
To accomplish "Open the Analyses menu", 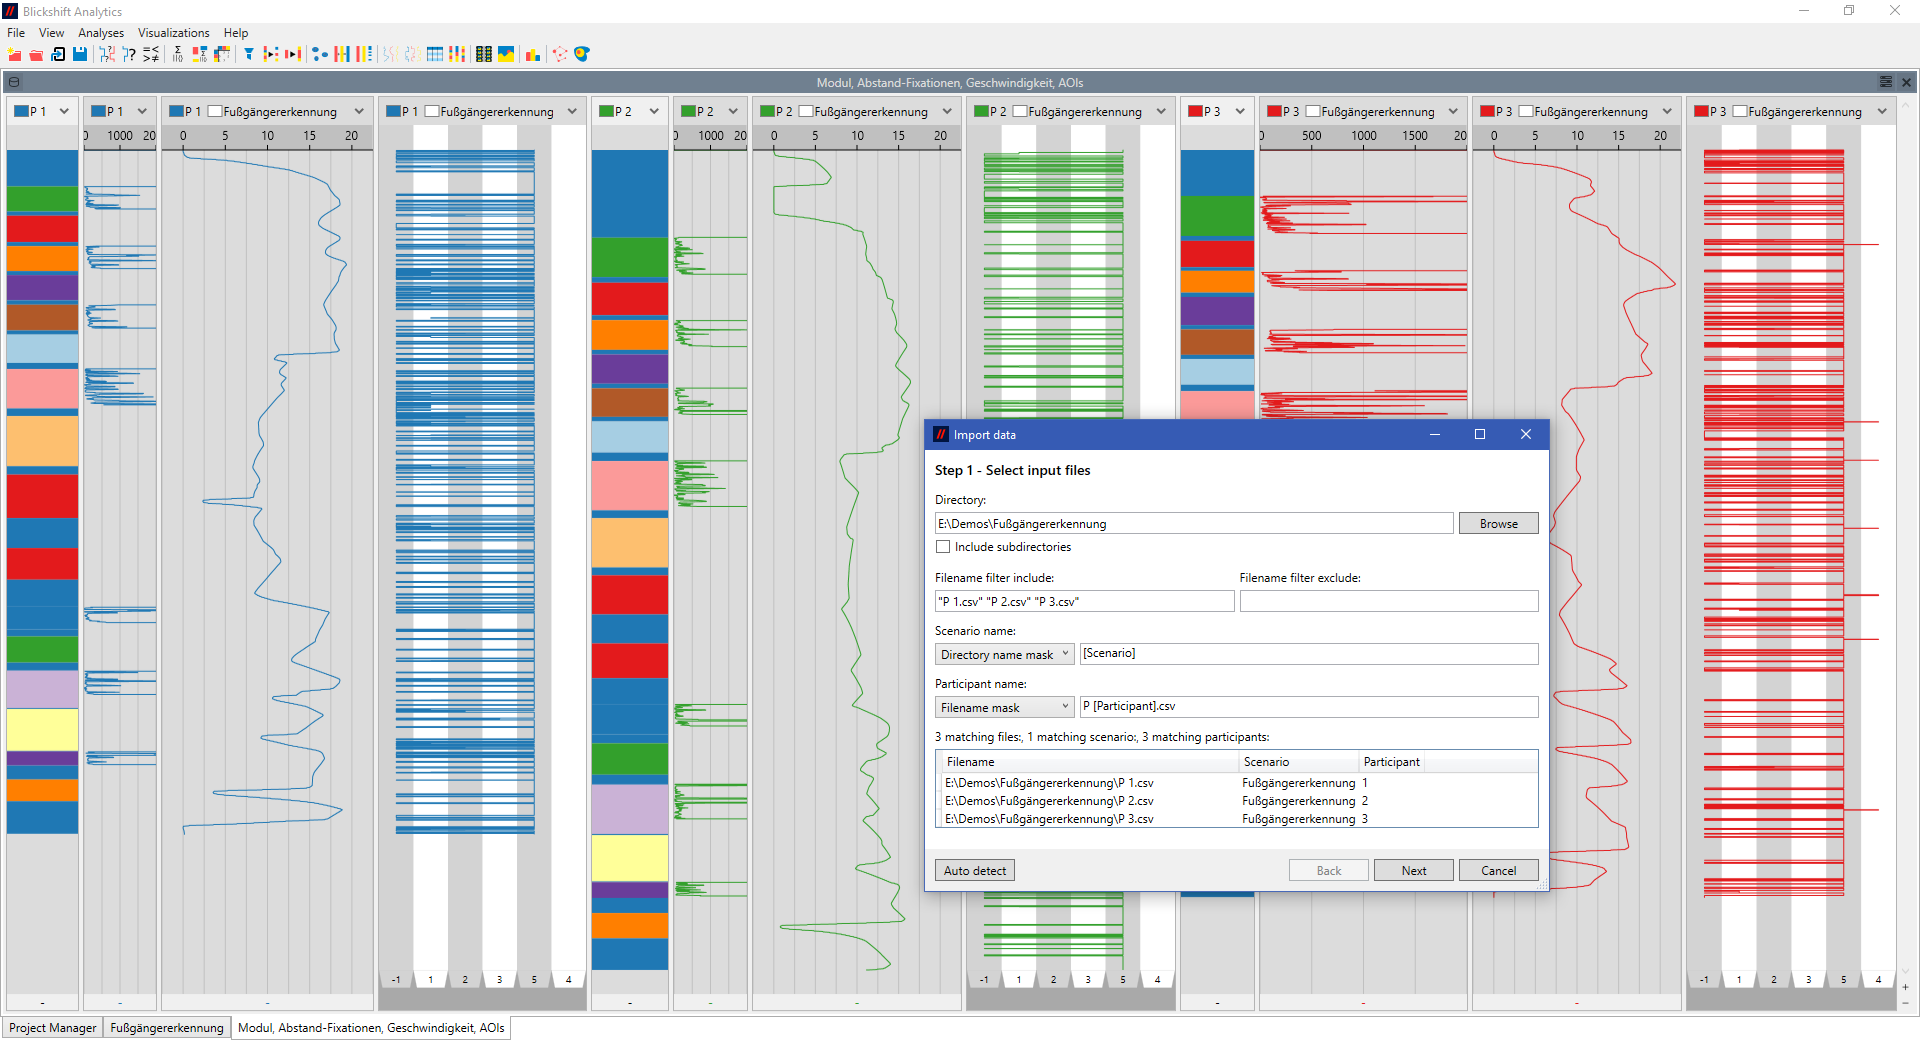I will (101, 33).
